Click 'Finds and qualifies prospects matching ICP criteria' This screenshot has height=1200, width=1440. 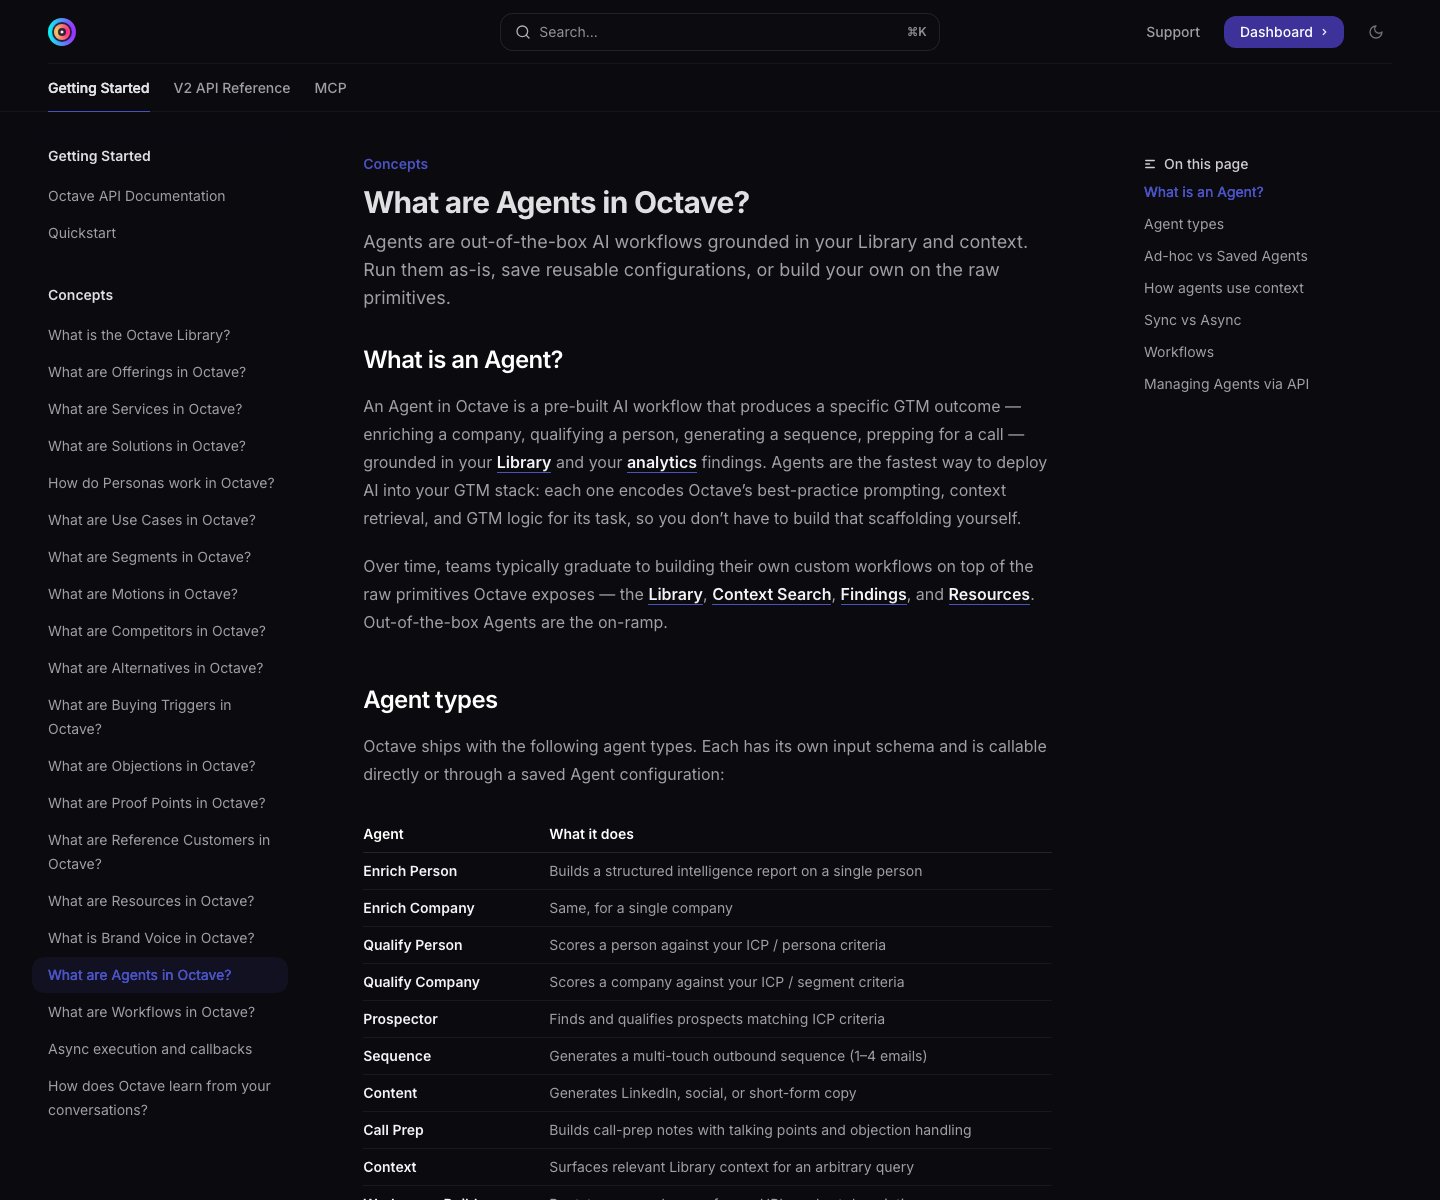click(717, 1019)
